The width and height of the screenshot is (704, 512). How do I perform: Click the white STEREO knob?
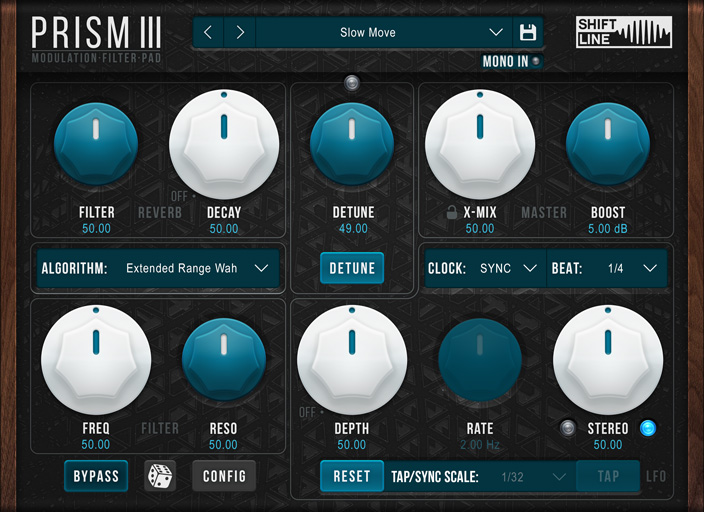(x=608, y=360)
